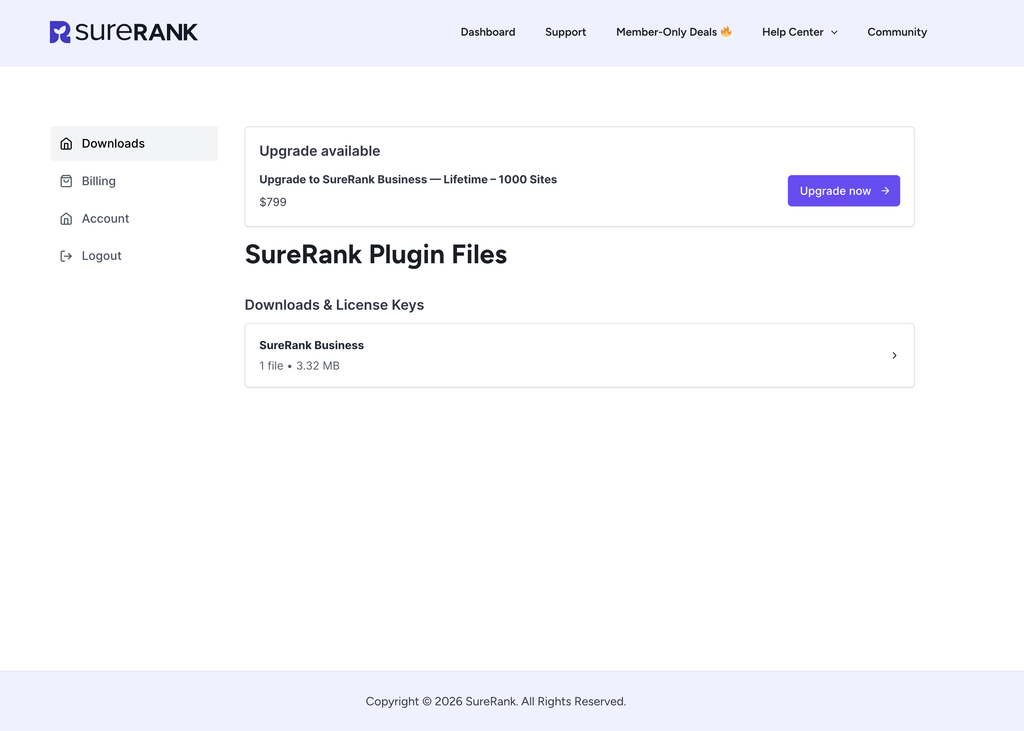Select Downloads in the sidebar

pyautogui.click(x=134, y=144)
